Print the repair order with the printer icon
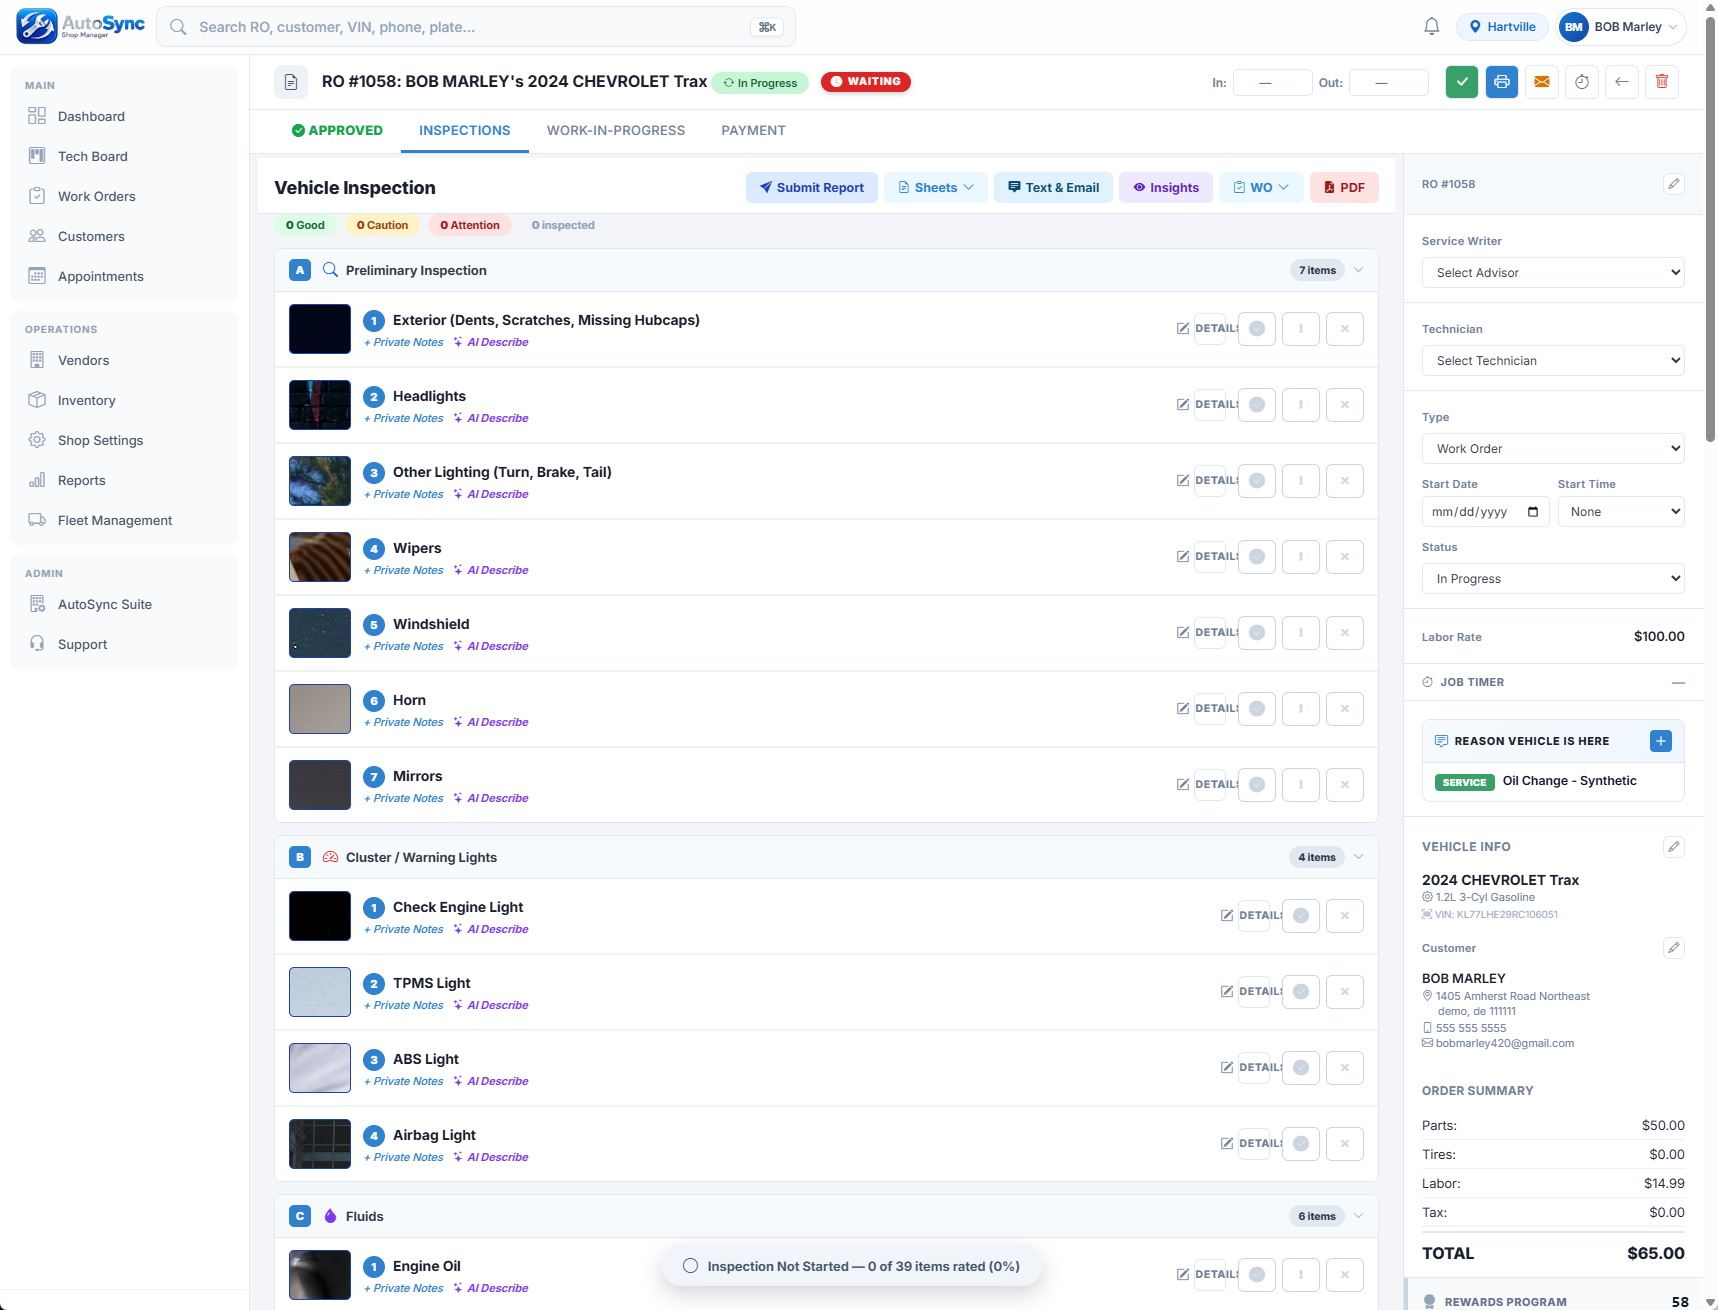The image size is (1718, 1310). (1501, 82)
